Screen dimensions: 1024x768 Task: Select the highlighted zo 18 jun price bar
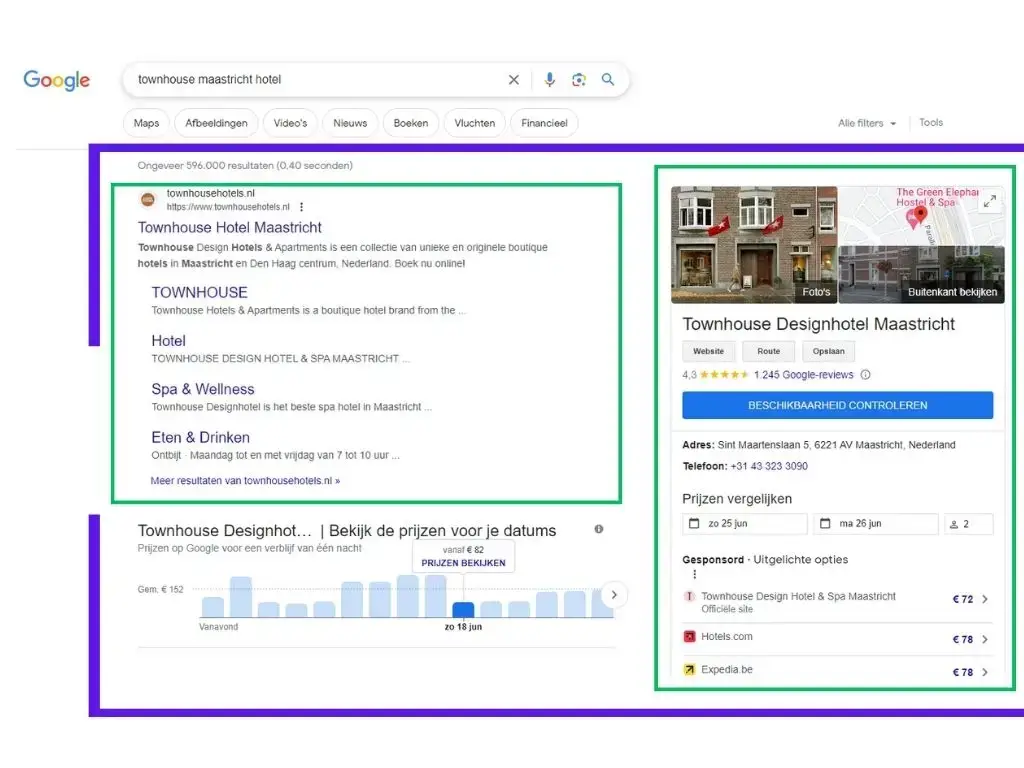pos(463,610)
